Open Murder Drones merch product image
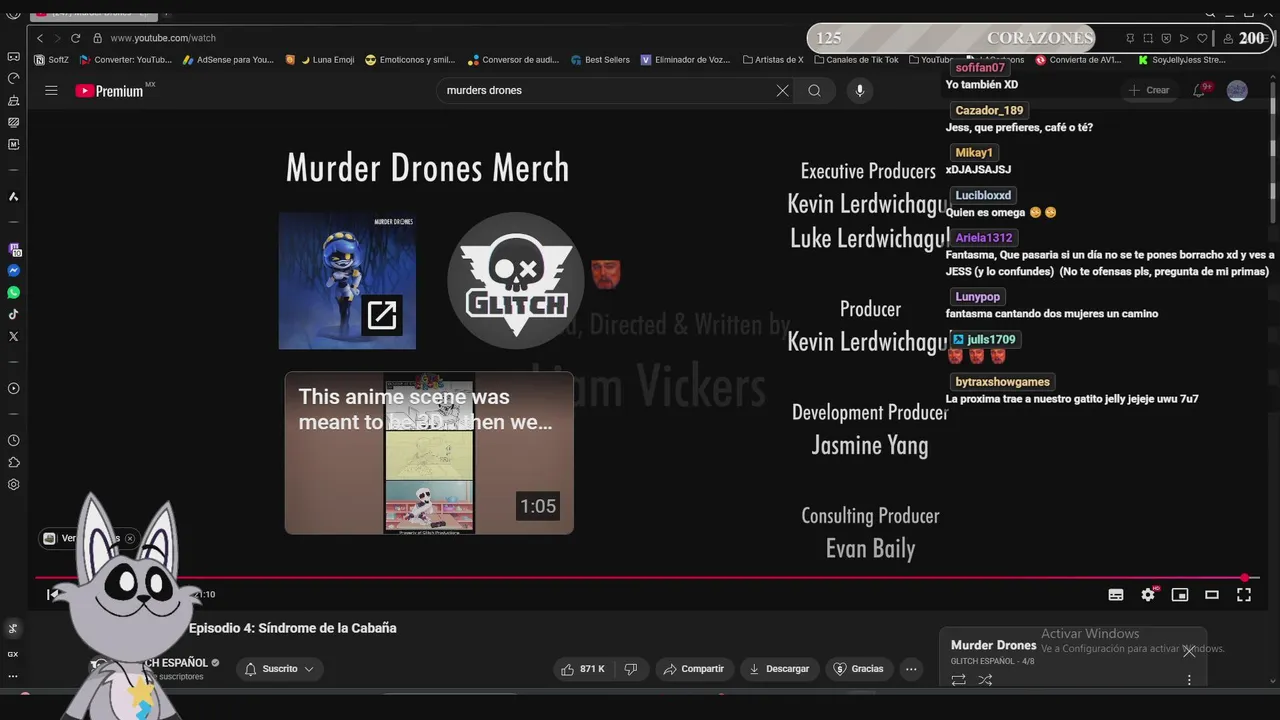 tap(347, 281)
